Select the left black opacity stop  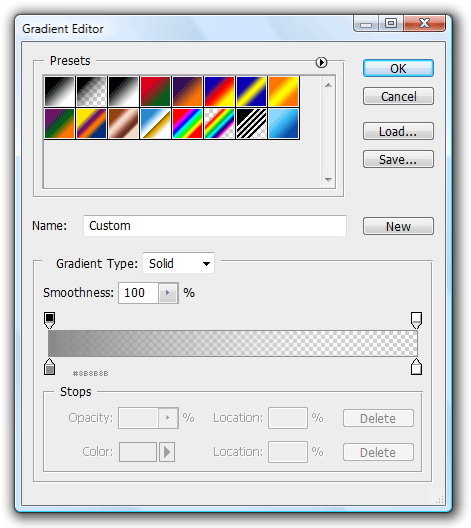[49, 320]
